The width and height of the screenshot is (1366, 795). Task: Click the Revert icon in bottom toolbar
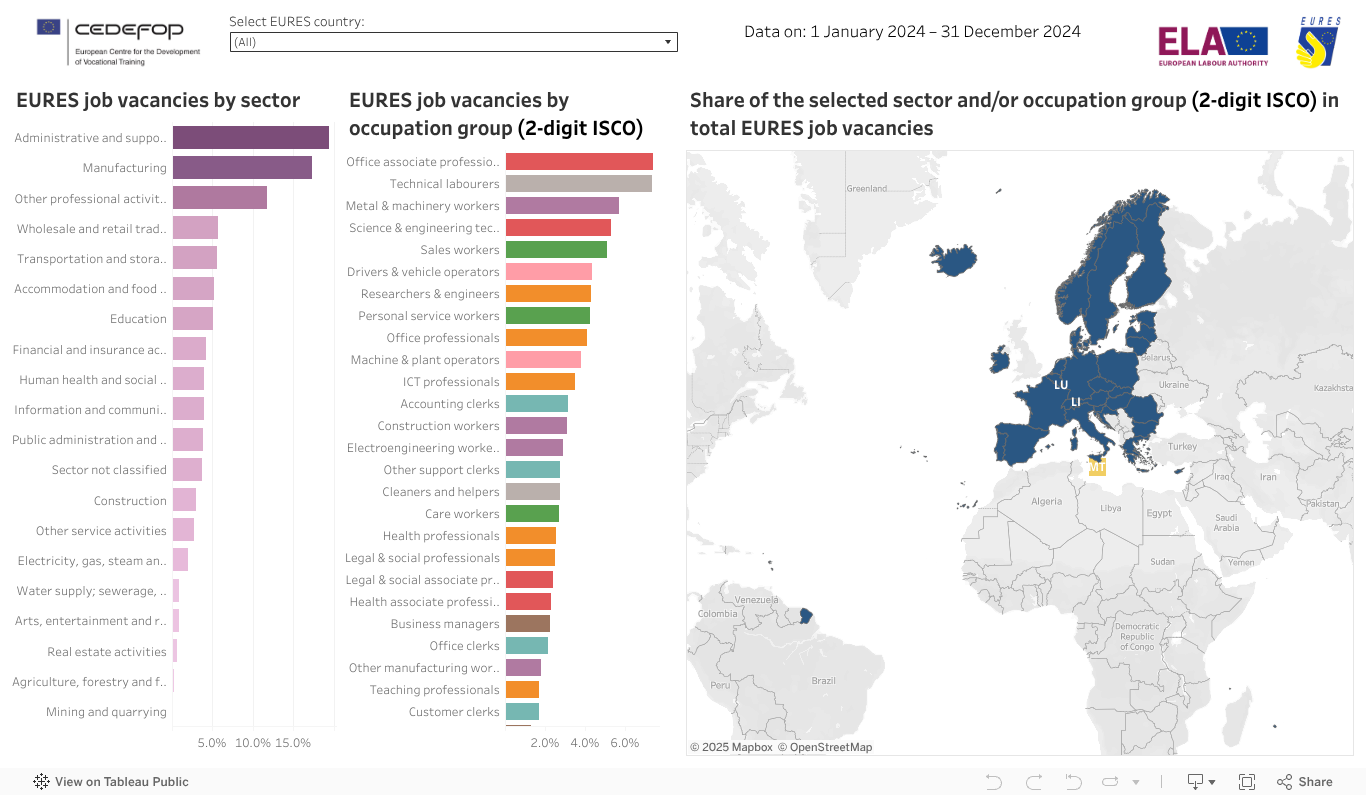[x=1073, y=782]
